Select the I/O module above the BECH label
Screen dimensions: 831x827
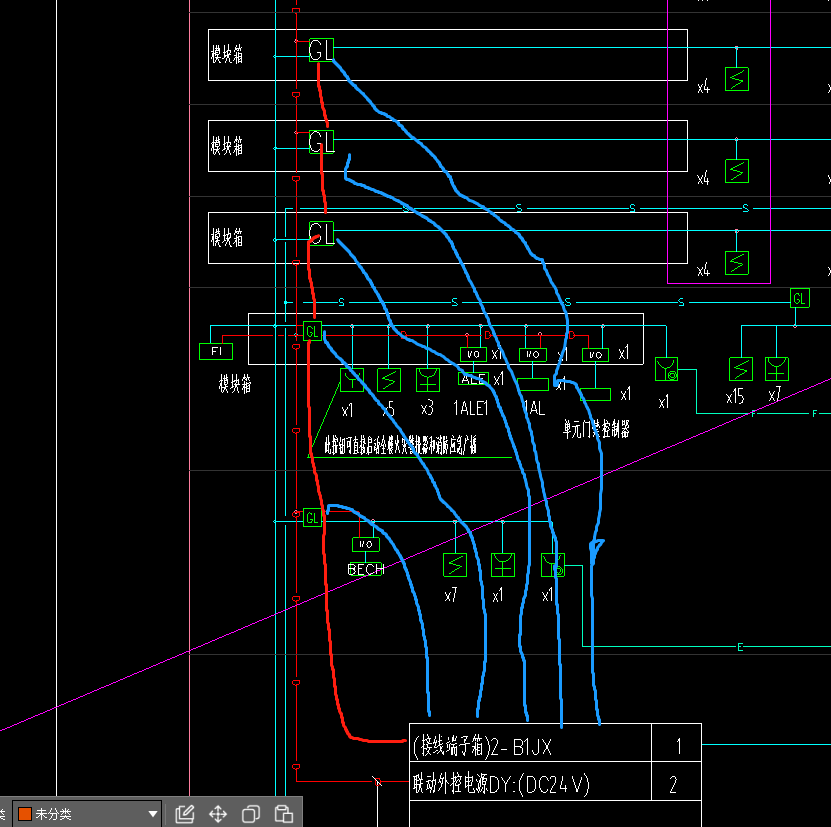(x=366, y=544)
